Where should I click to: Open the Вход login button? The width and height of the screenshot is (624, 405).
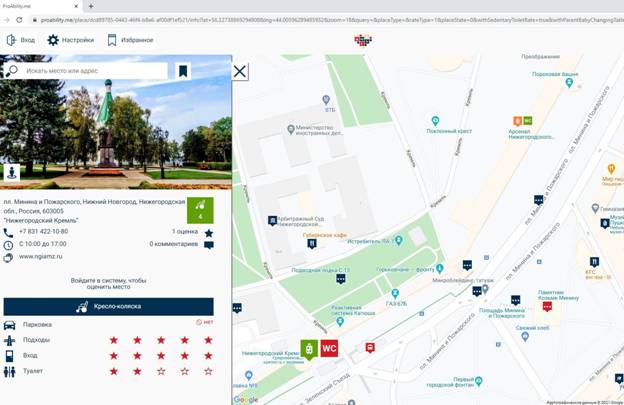(21, 40)
